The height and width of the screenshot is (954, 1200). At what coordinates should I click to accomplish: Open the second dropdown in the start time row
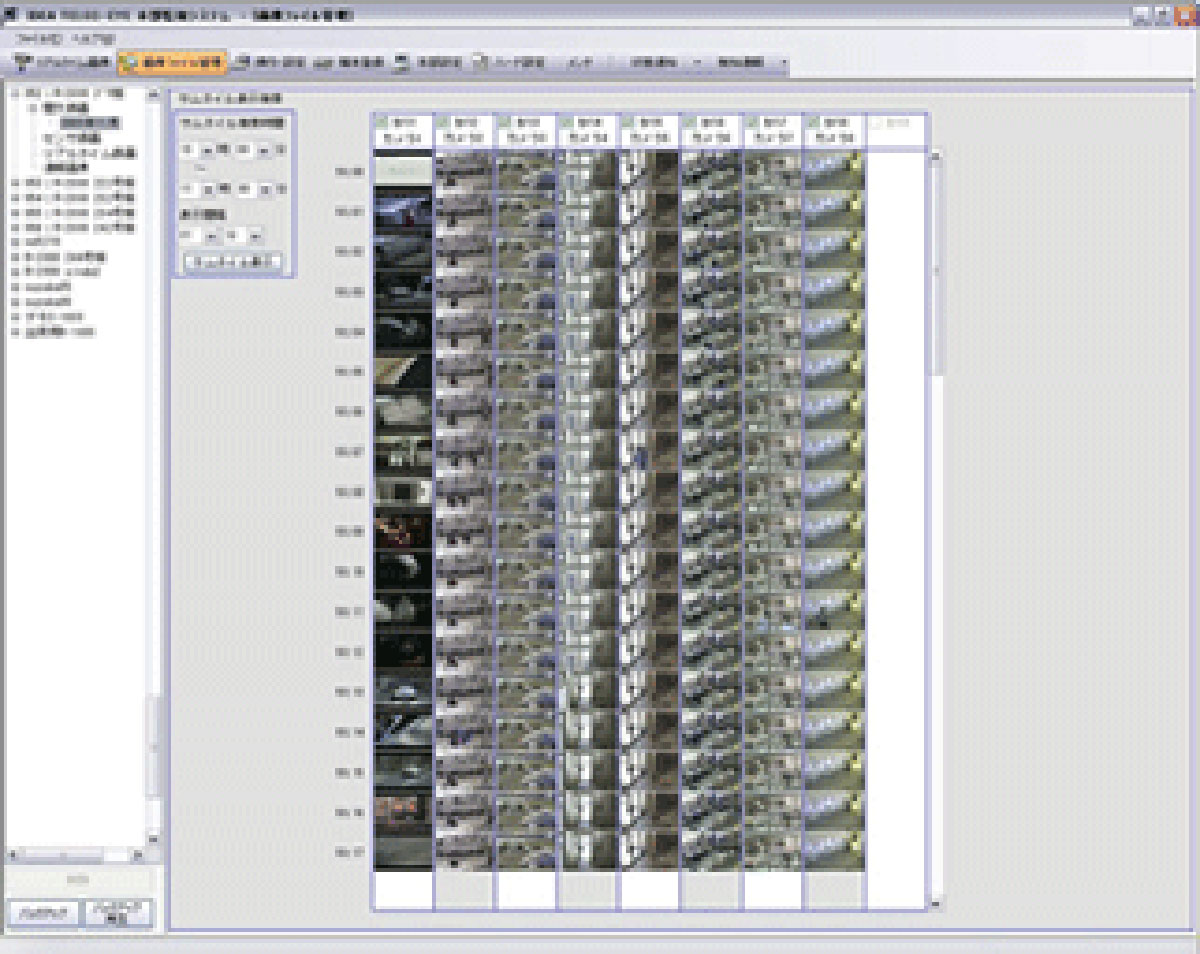263,150
